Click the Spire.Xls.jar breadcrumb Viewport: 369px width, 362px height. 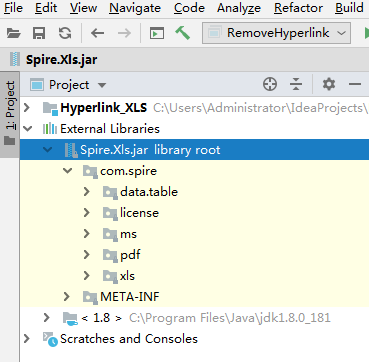point(61,60)
